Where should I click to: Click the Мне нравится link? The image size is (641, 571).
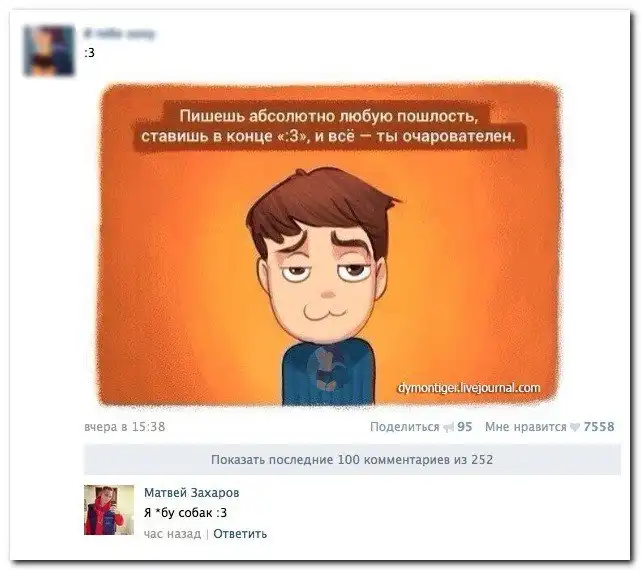526,427
